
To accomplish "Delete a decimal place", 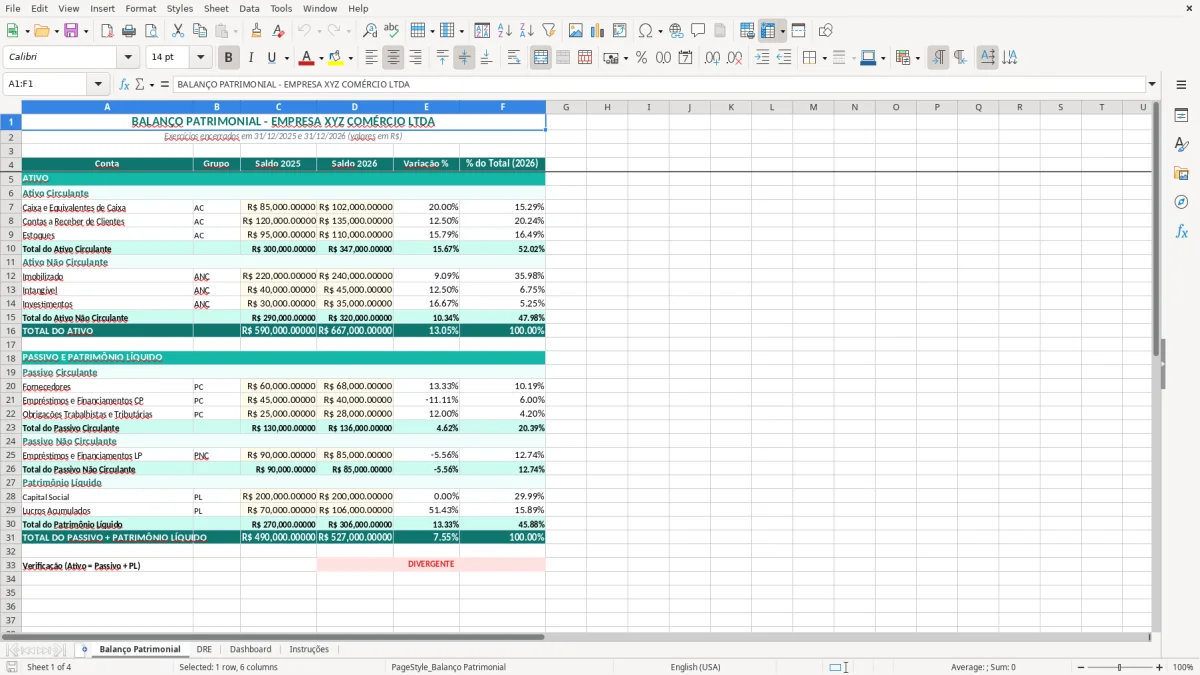I will click(x=735, y=58).
